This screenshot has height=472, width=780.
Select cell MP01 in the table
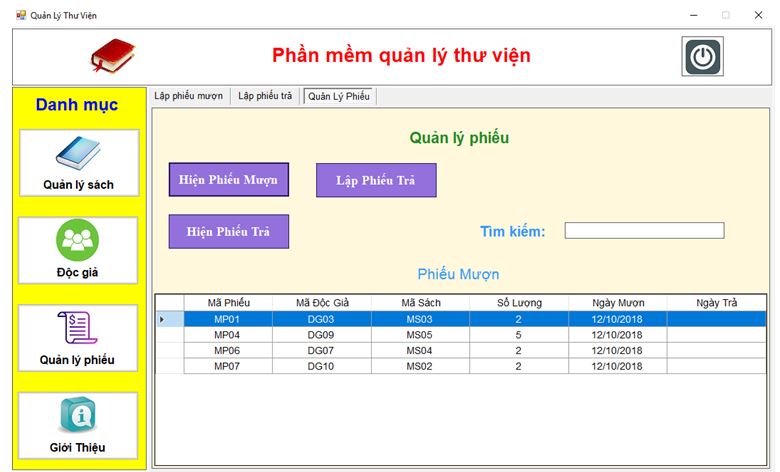[x=228, y=319]
